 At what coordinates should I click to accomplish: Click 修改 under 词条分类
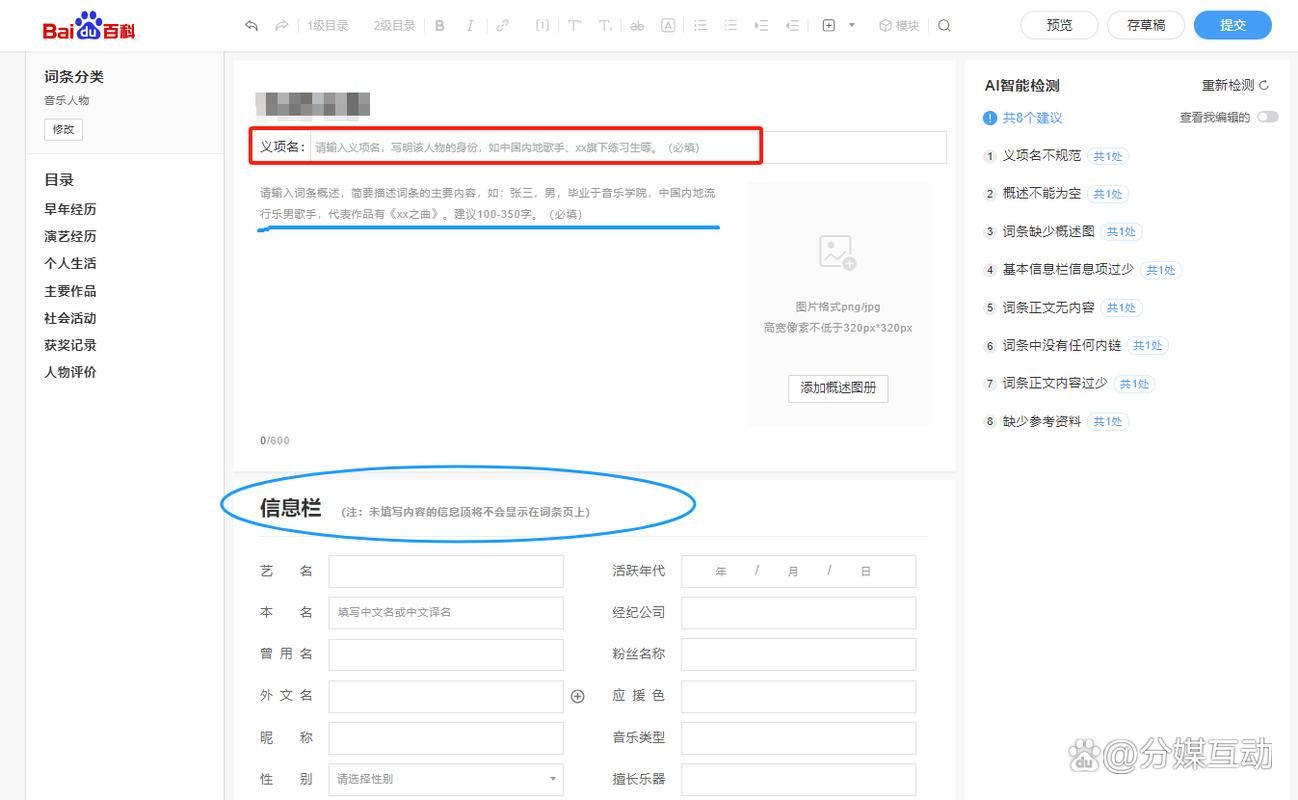pos(63,129)
